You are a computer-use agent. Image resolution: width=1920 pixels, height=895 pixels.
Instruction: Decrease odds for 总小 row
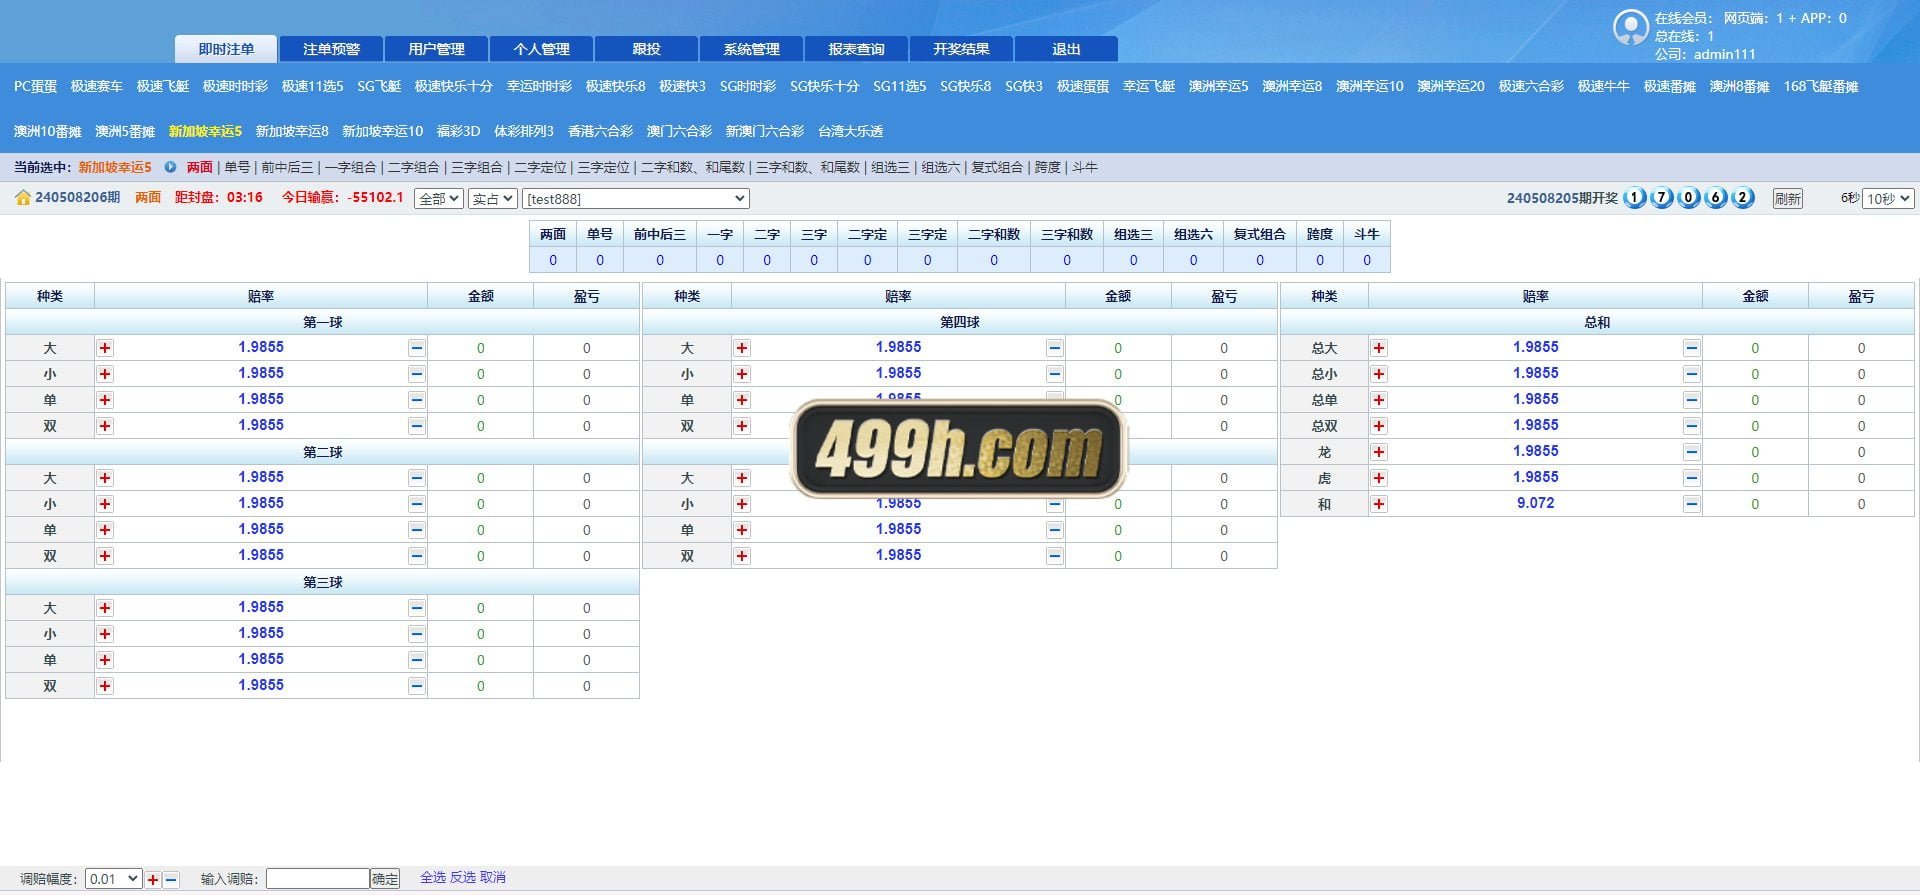[1691, 374]
